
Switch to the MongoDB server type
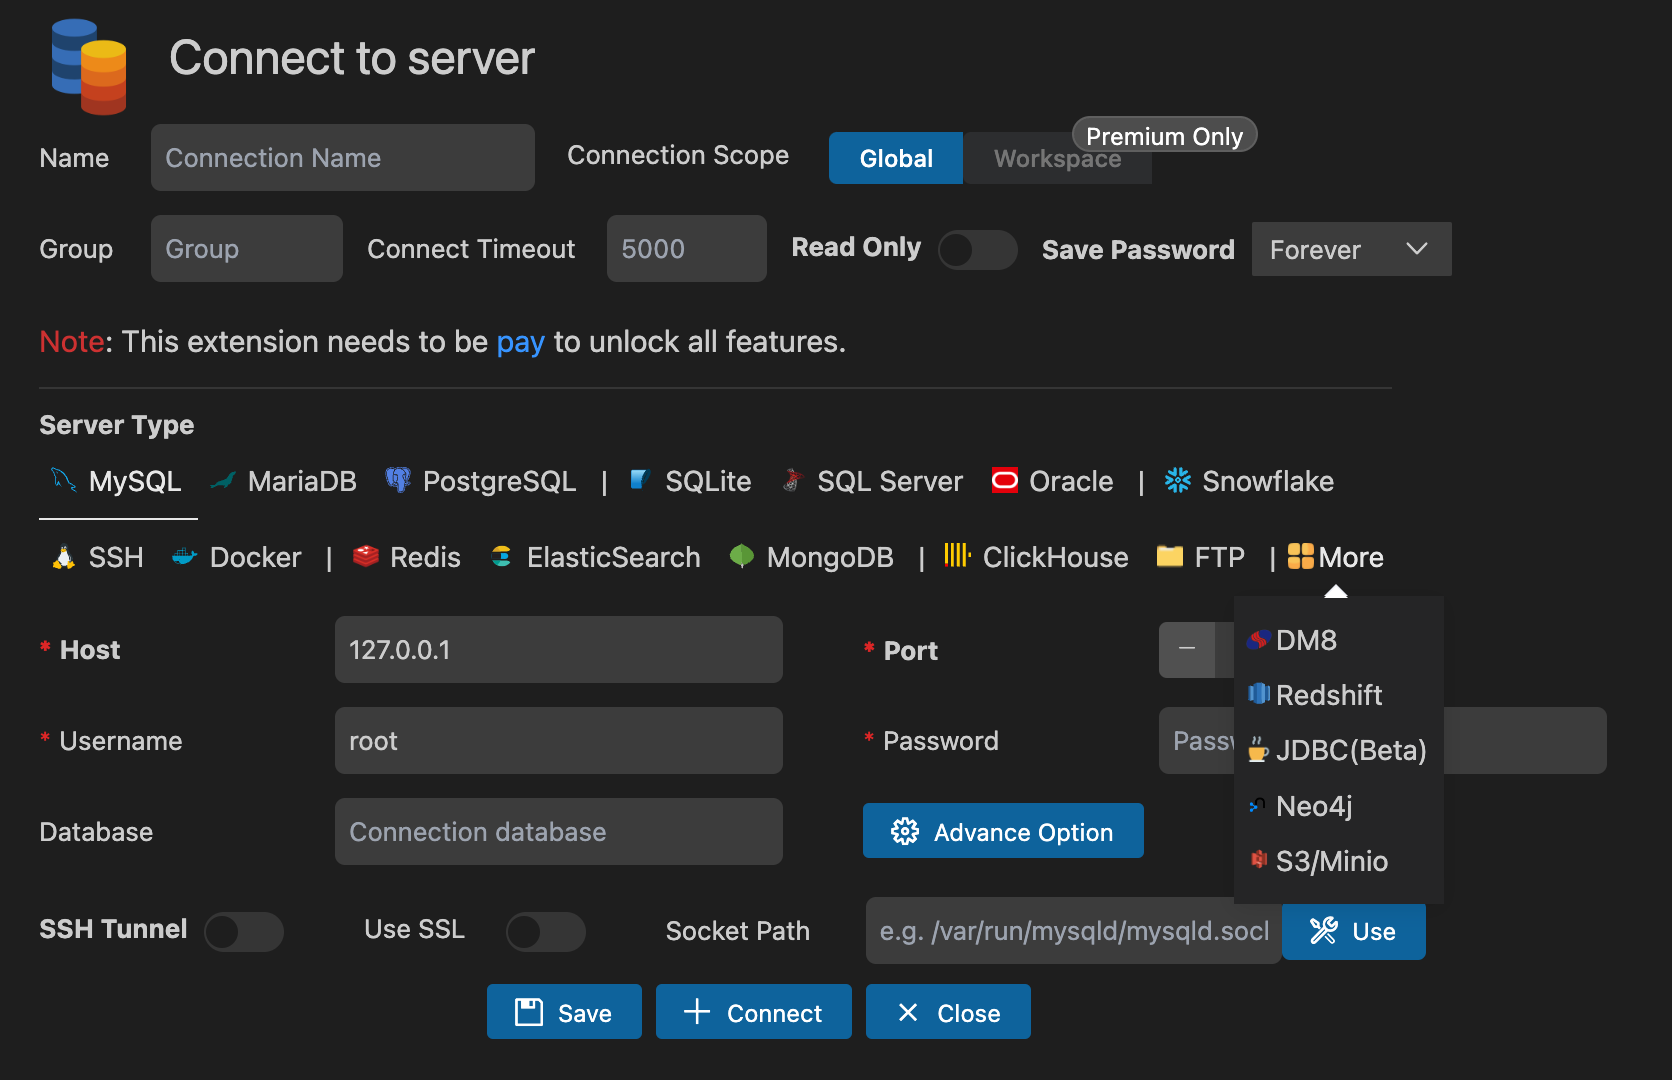coord(812,558)
